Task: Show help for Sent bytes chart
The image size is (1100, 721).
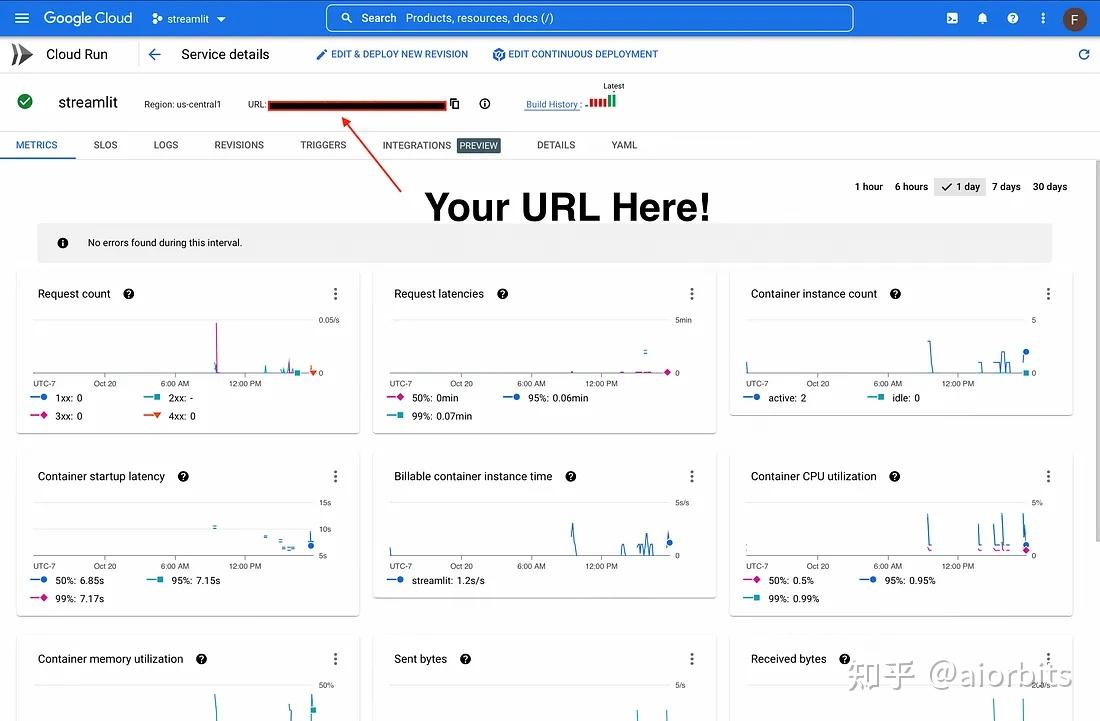Action: (465, 659)
